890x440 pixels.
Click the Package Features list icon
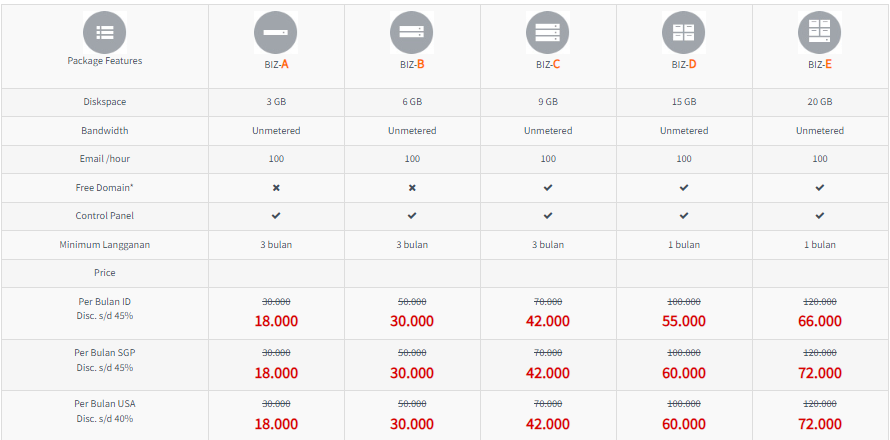point(105,32)
